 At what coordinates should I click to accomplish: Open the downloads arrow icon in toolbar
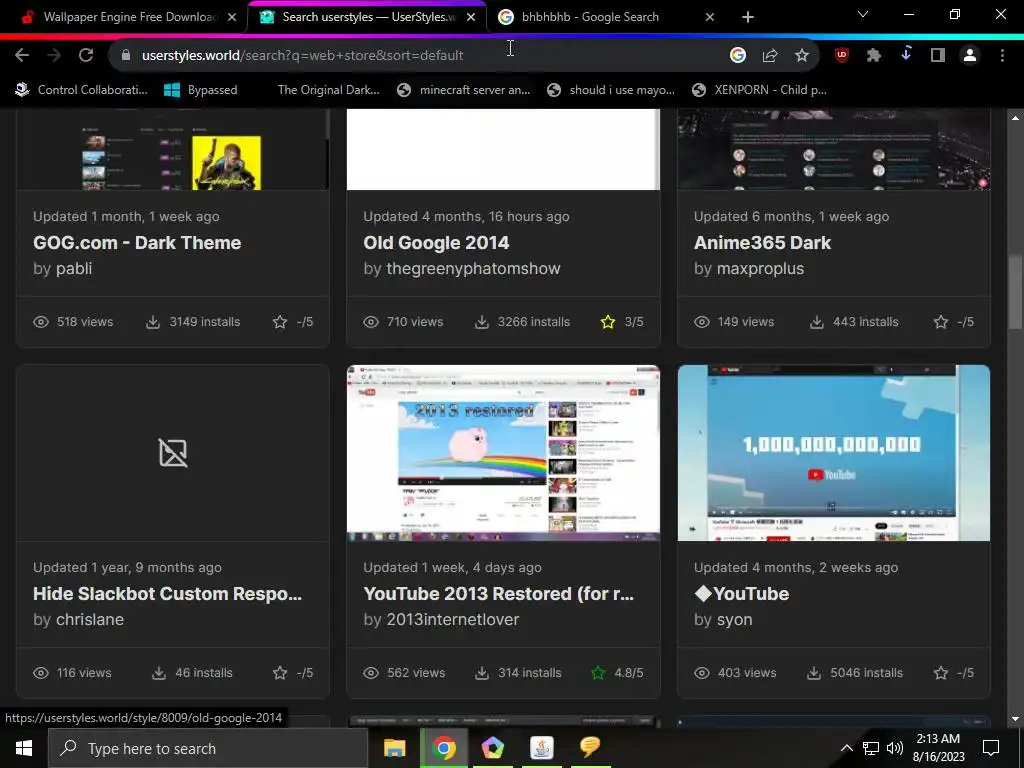point(906,55)
